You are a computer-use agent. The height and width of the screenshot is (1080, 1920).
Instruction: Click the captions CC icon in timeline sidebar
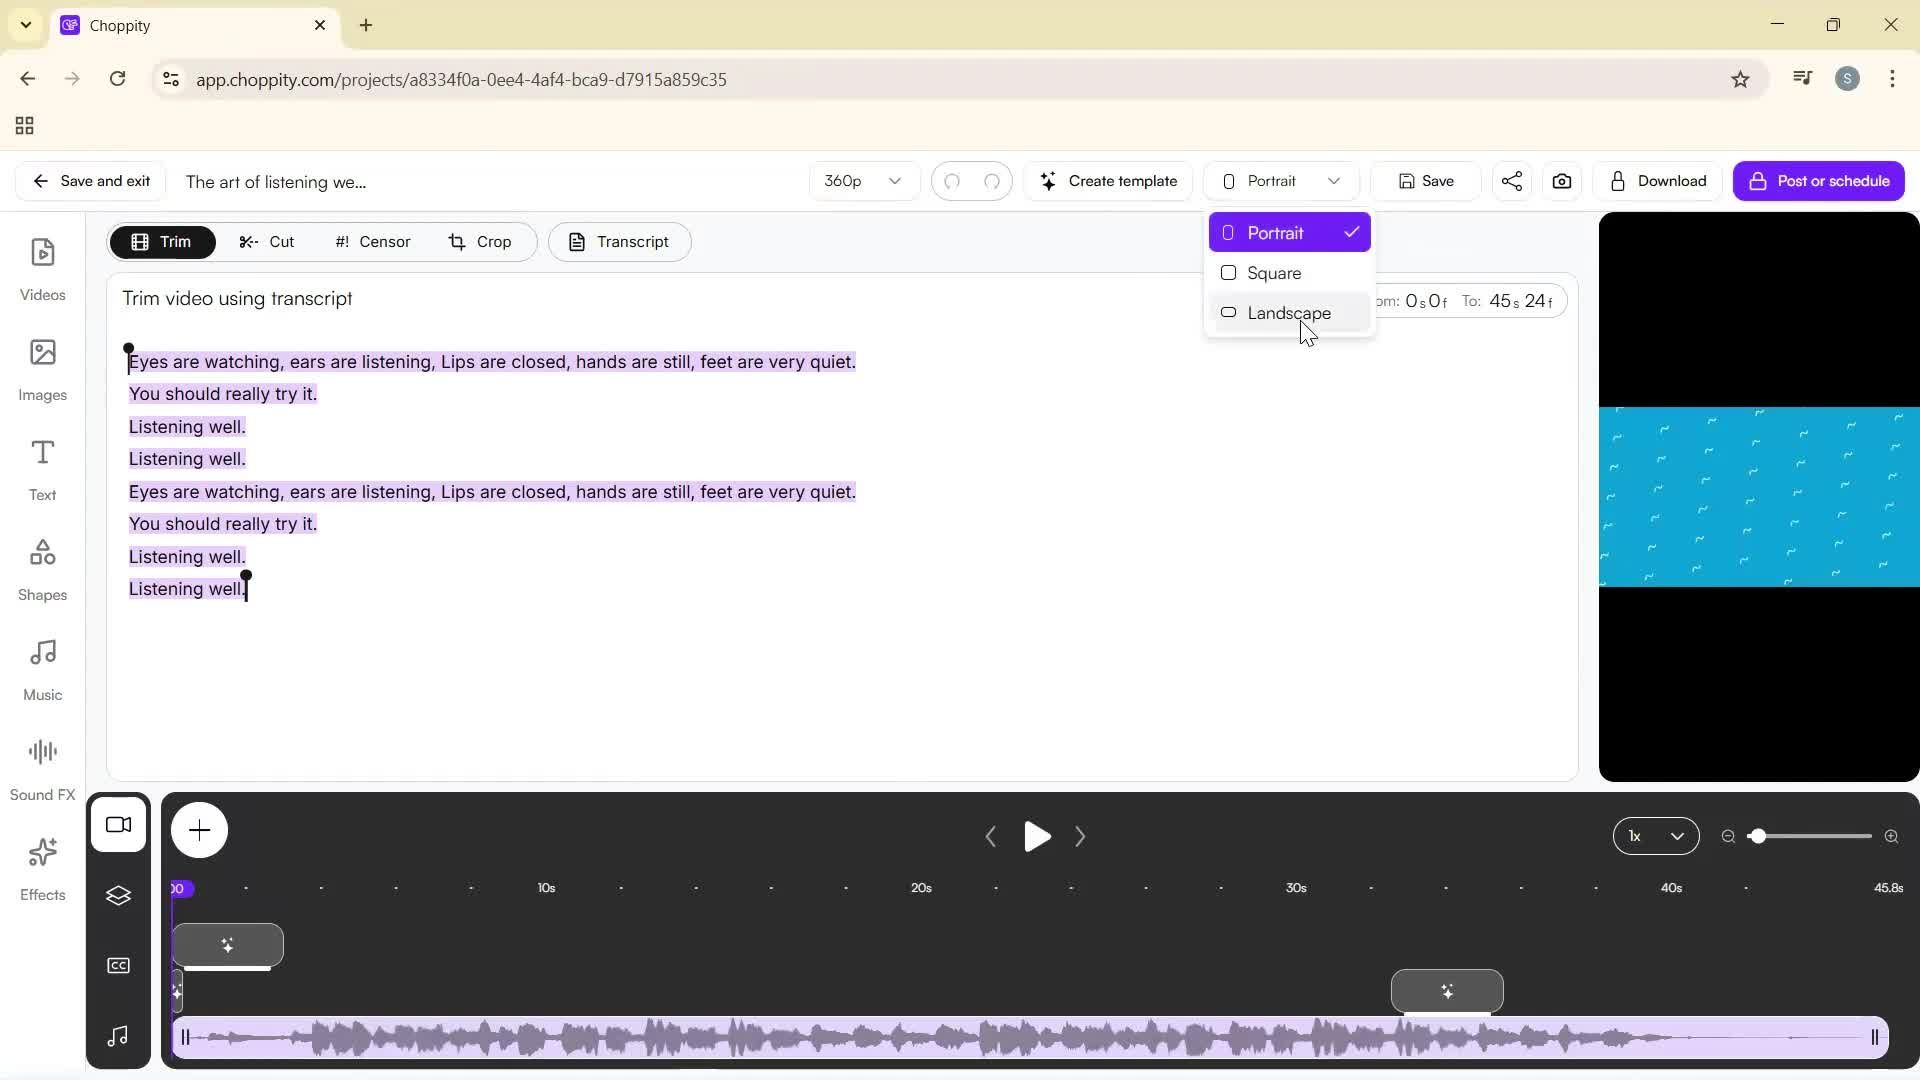pyautogui.click(x=119, y=964)
